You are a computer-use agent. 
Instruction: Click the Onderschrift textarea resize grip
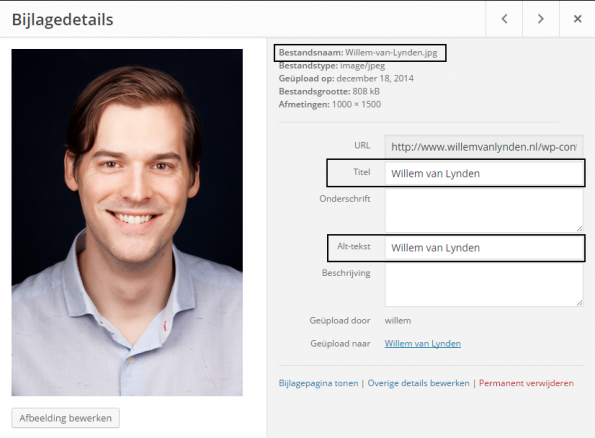click(x=579, y=228)
